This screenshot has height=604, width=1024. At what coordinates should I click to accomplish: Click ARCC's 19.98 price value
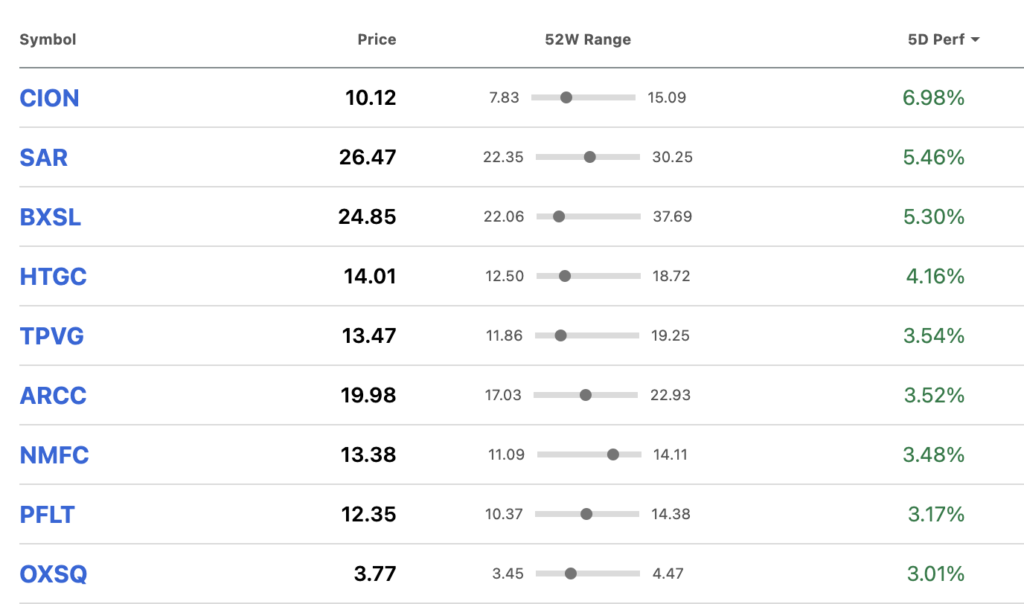click(x=368, y=395)
